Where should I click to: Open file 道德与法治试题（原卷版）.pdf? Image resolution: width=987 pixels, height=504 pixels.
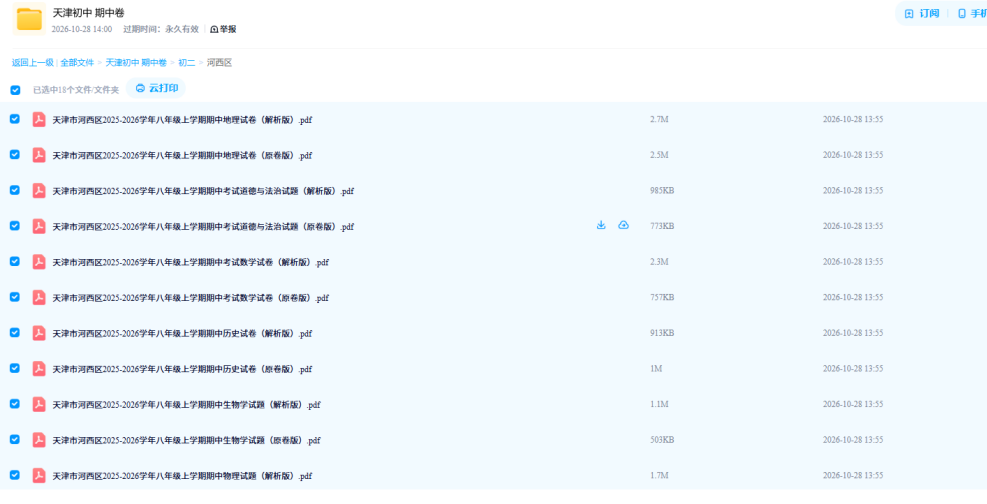click(x=203, y=227)
